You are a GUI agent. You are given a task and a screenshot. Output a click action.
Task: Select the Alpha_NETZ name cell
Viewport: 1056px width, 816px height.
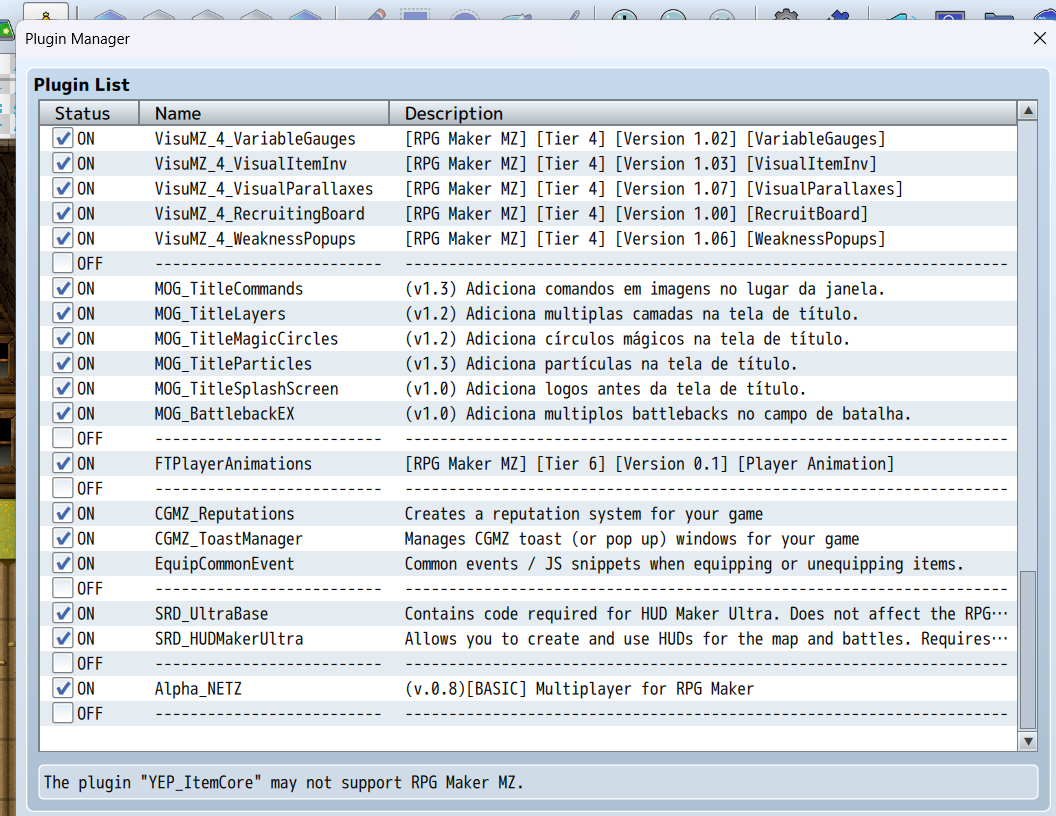coord(198,689)
